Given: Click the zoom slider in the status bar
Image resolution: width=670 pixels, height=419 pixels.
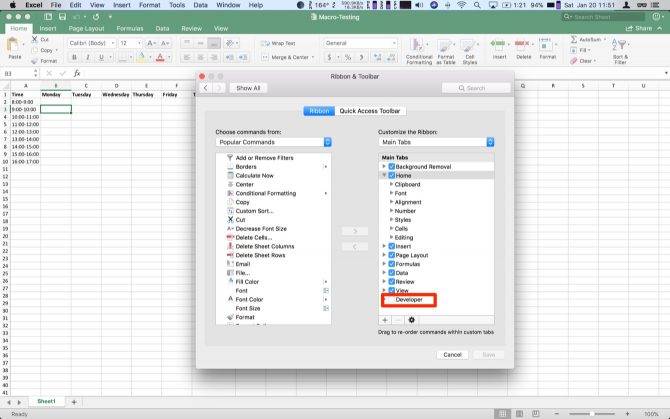Looking at the screenshot, I should point(592,414).
